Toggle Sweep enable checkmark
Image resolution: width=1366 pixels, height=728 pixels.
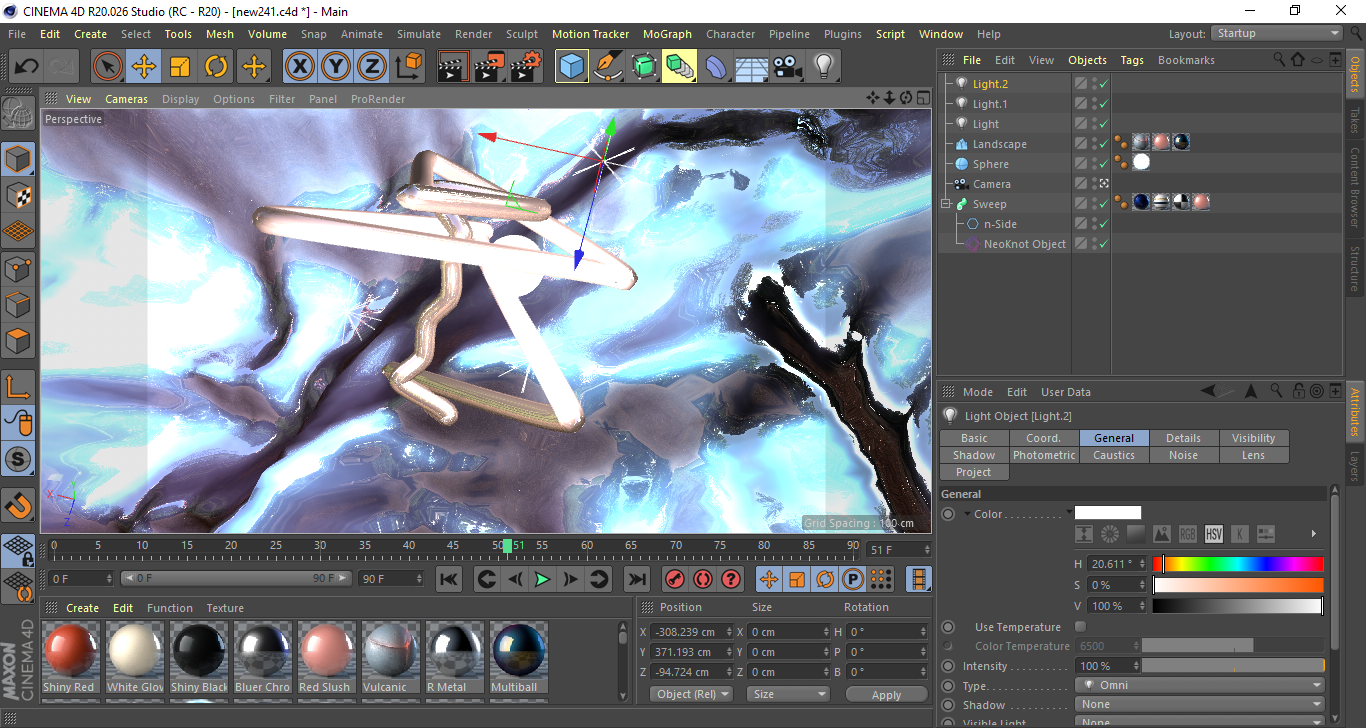coord(1103,204)
